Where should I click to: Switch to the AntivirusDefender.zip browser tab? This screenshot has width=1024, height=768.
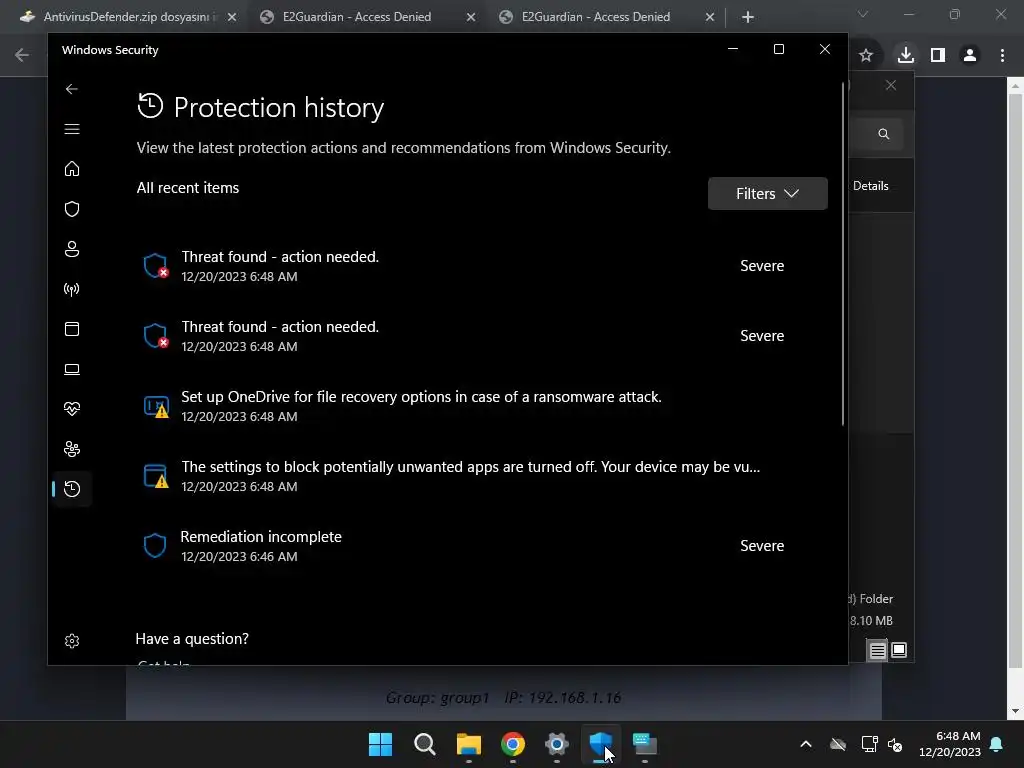pos(127,17)
